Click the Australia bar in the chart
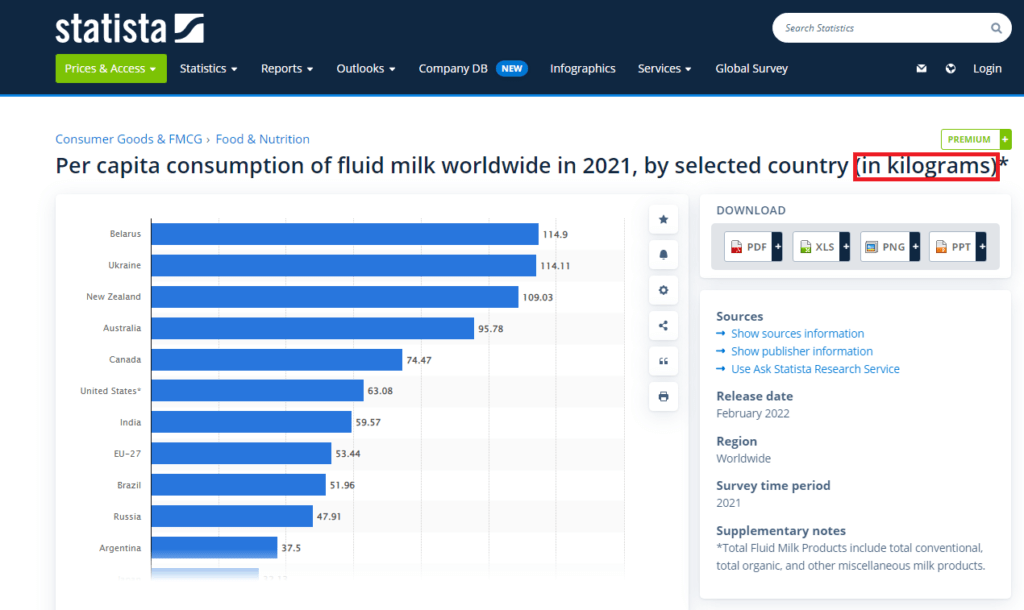1024x610 pixels. pyautogui.click(x=313, y=328)
